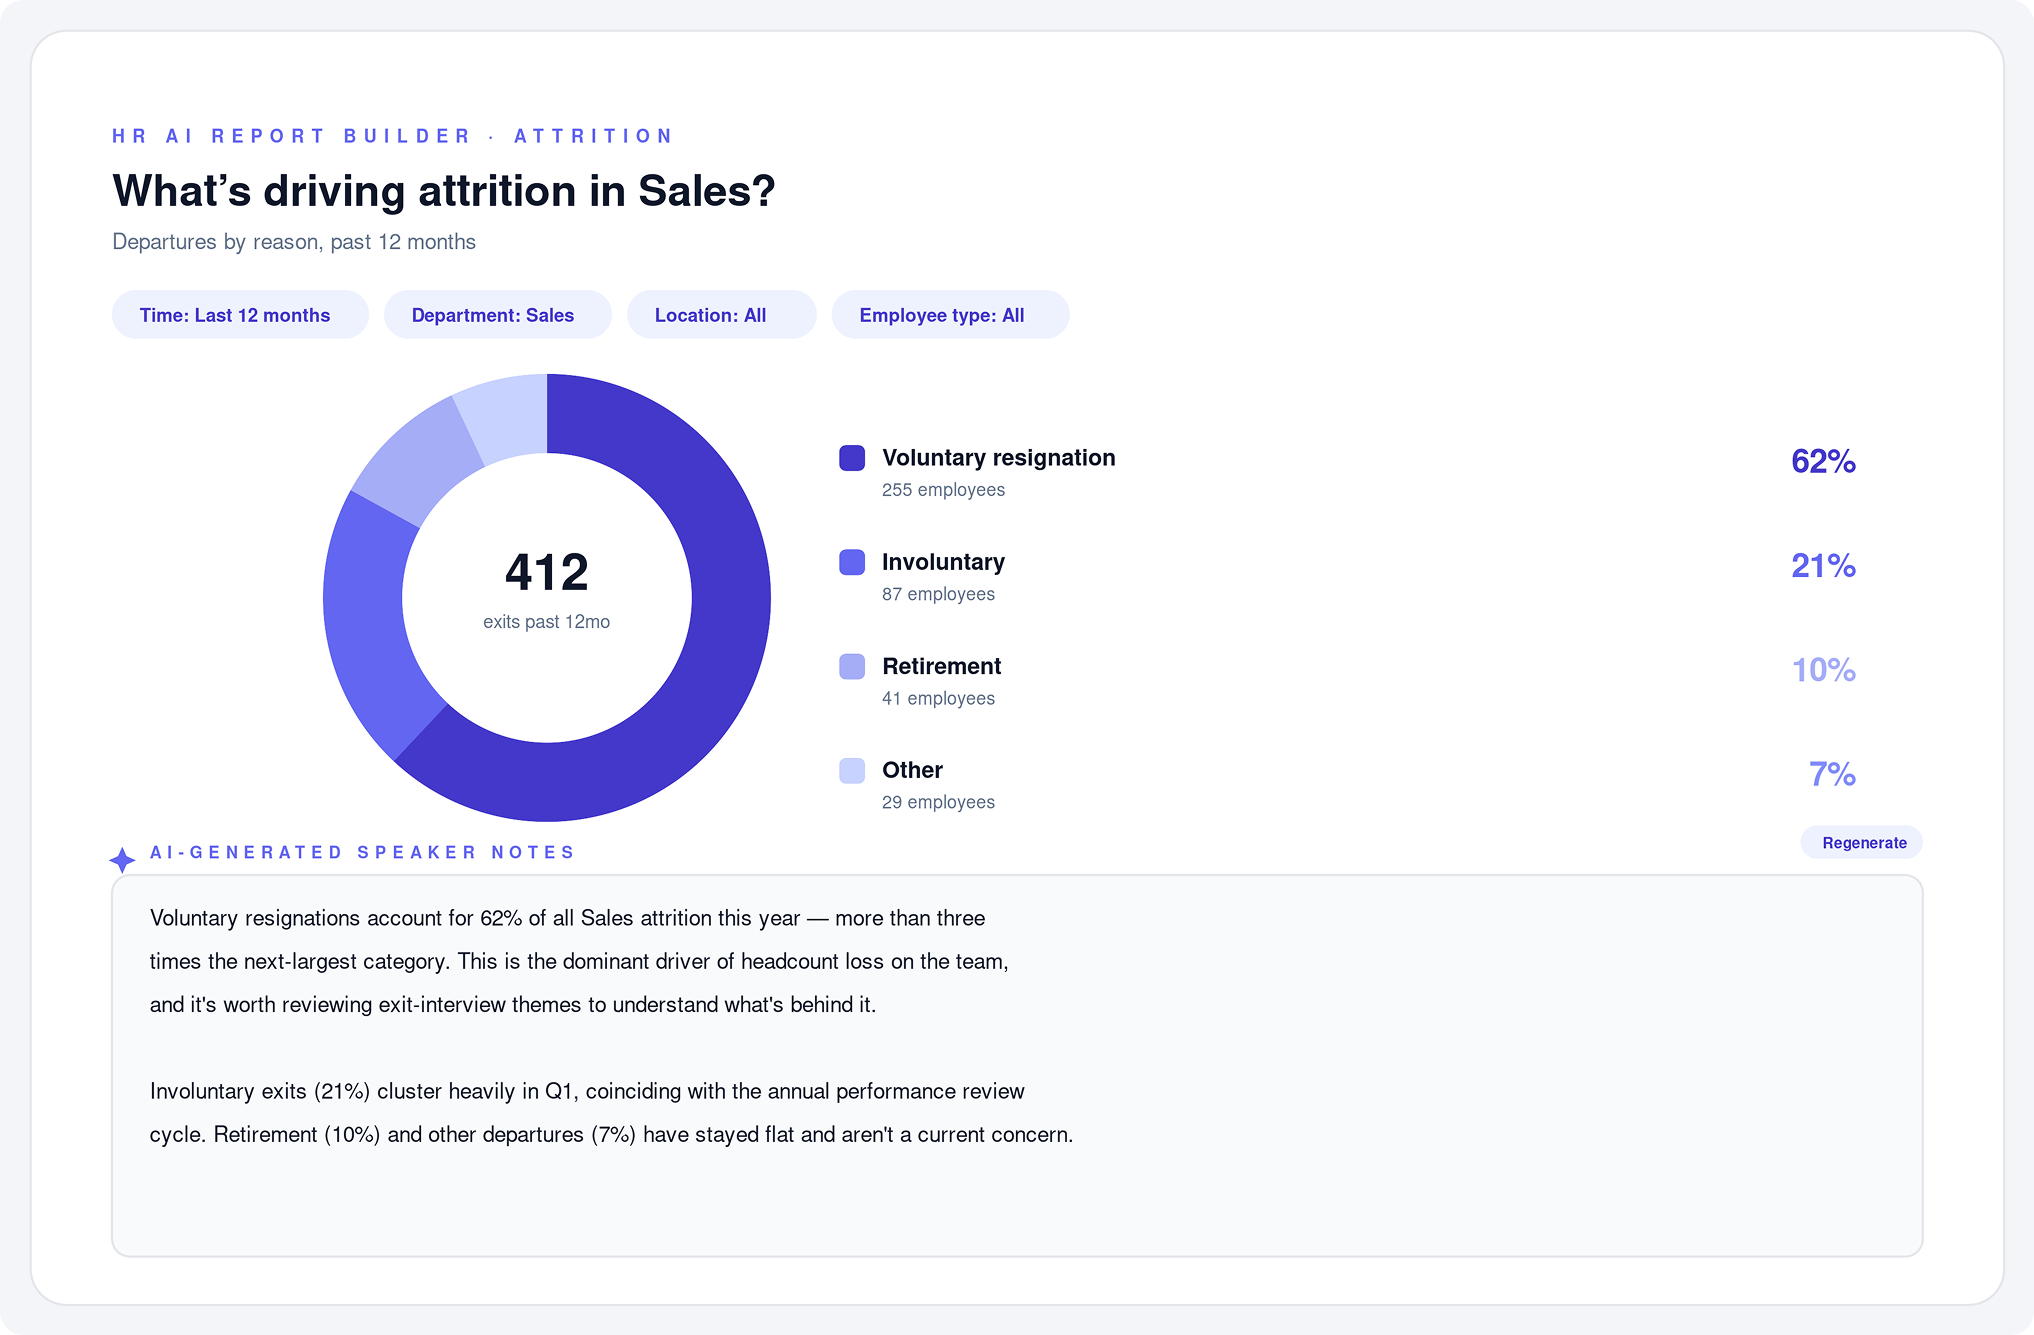Open the Department: Sales filter chip

tap(497, 315)
